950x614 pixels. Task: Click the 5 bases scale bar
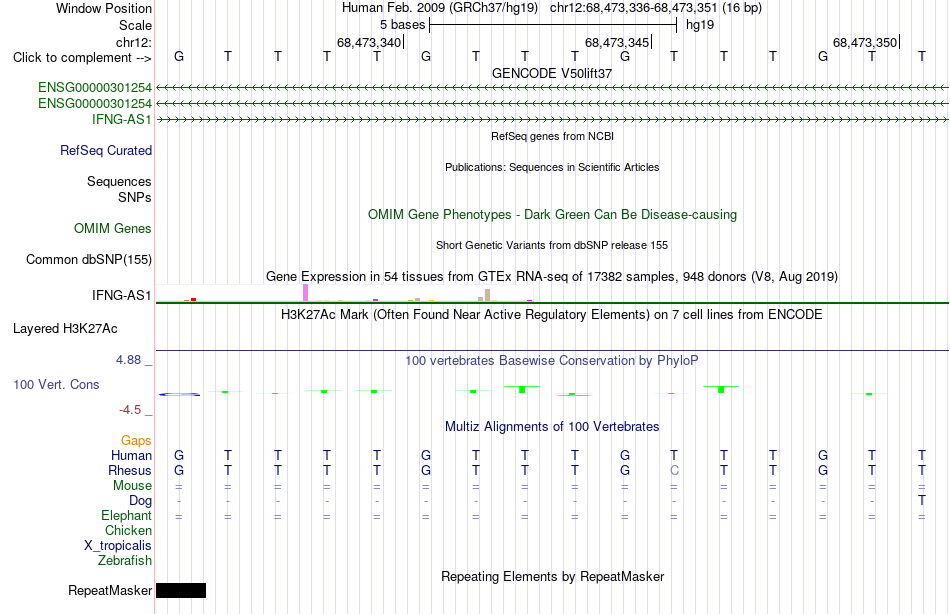coord(553,25)
